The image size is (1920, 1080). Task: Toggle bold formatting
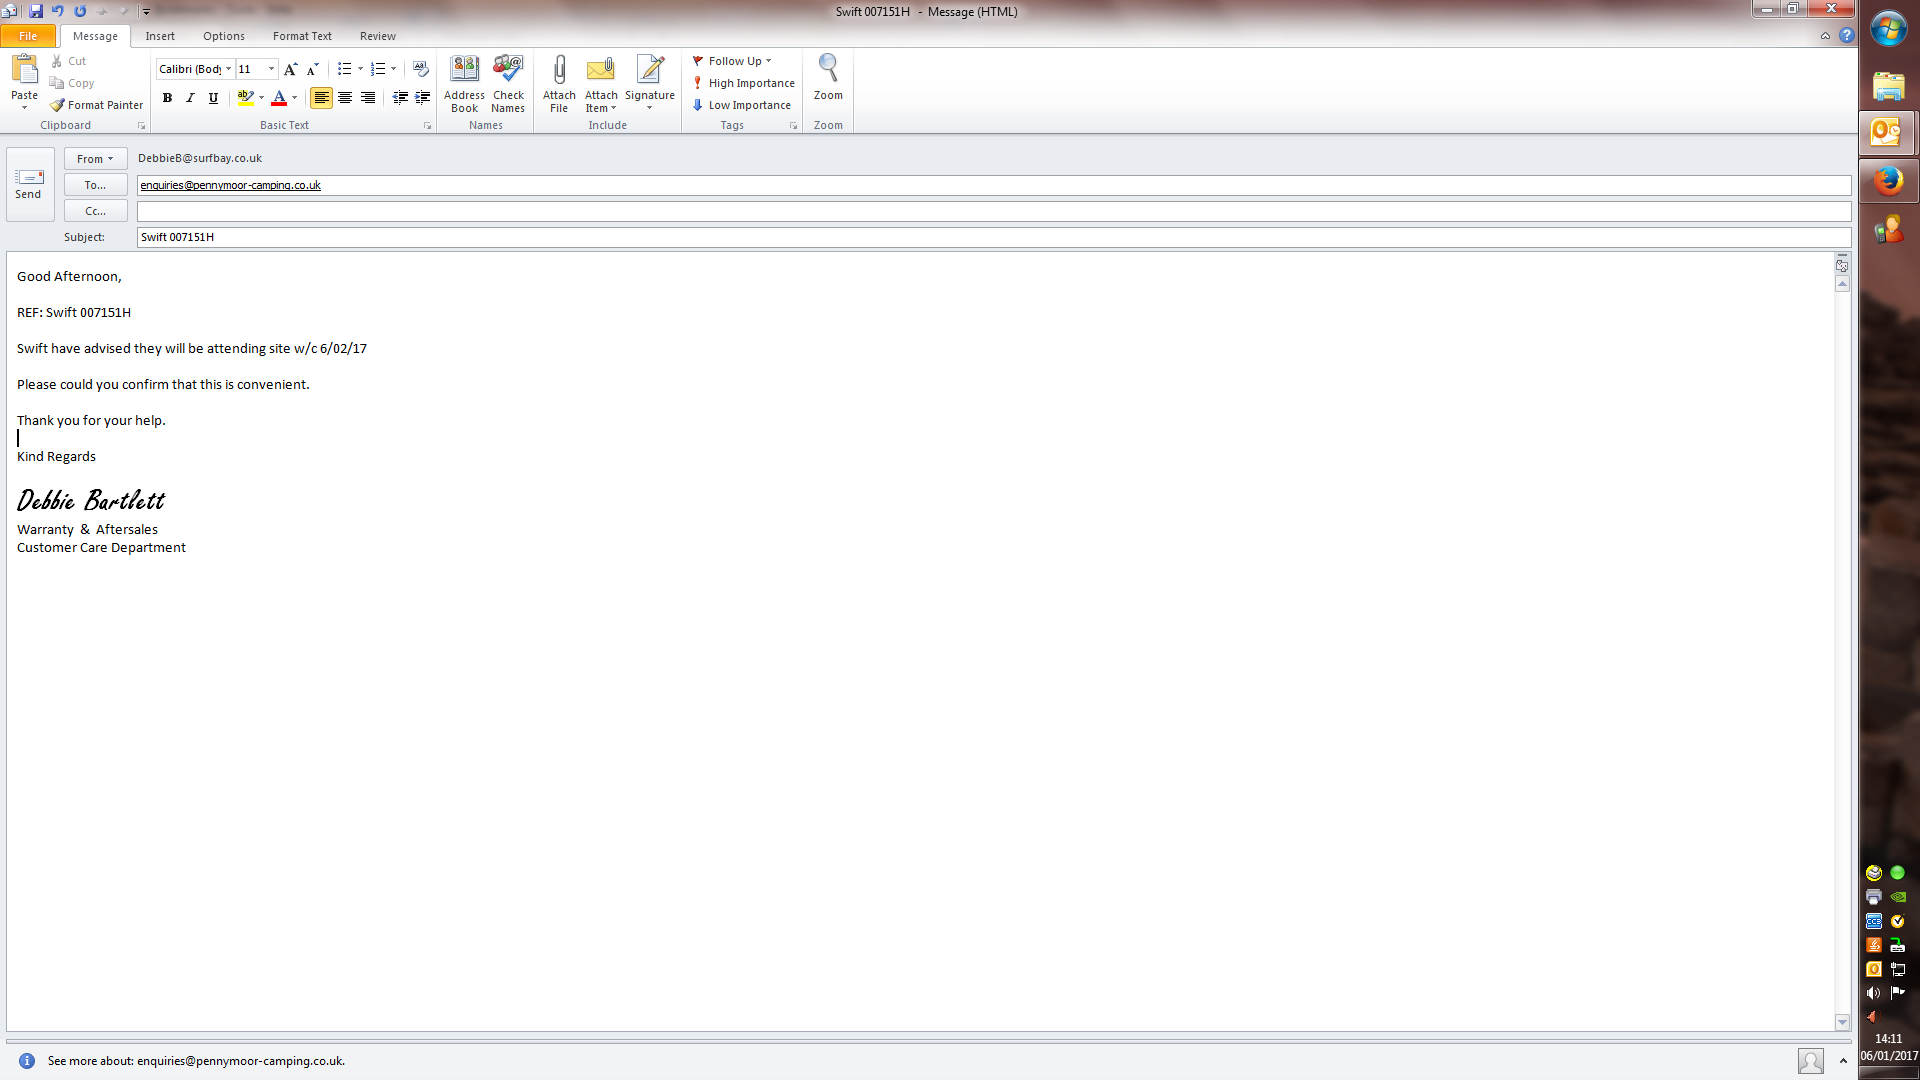tap(167, 98)
